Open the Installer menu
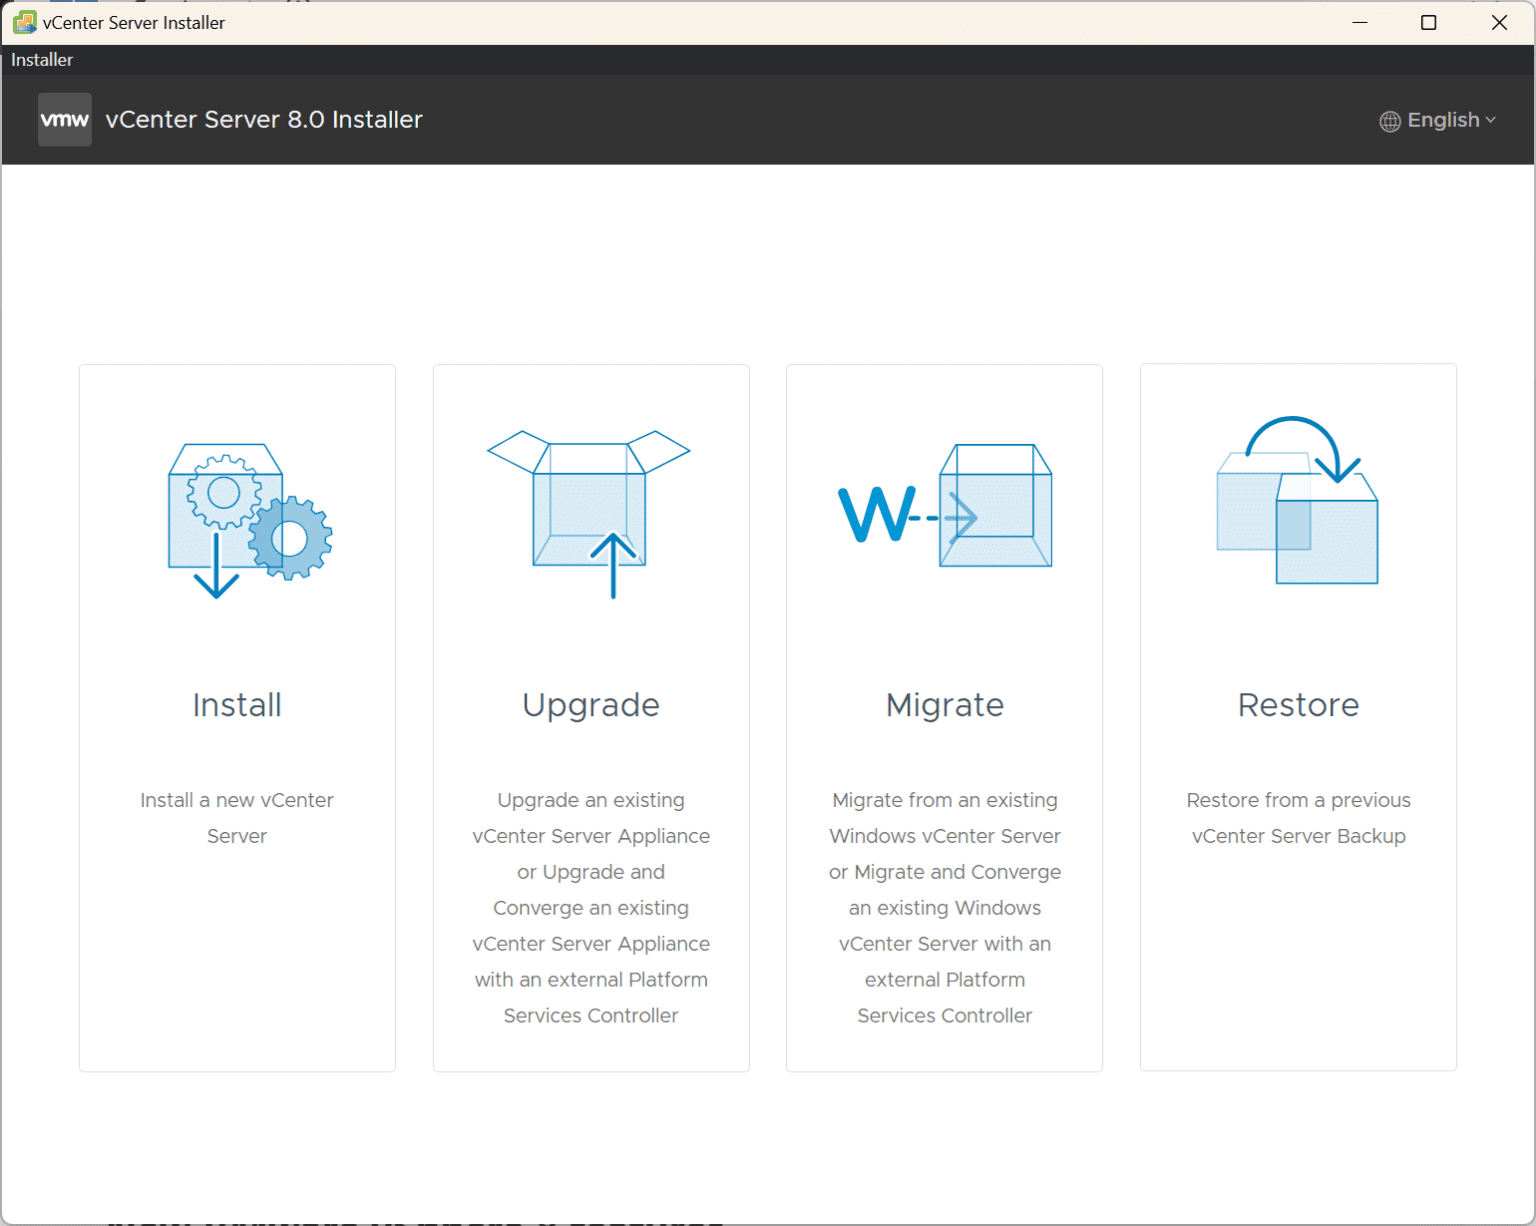Viewport: 1536px width, 1226px height. [41, 60]
